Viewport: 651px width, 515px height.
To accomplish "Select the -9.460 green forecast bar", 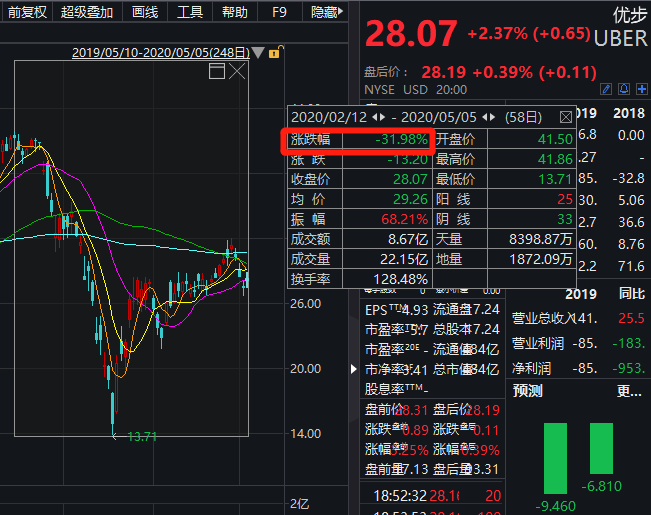I will [x=555, y=458].
